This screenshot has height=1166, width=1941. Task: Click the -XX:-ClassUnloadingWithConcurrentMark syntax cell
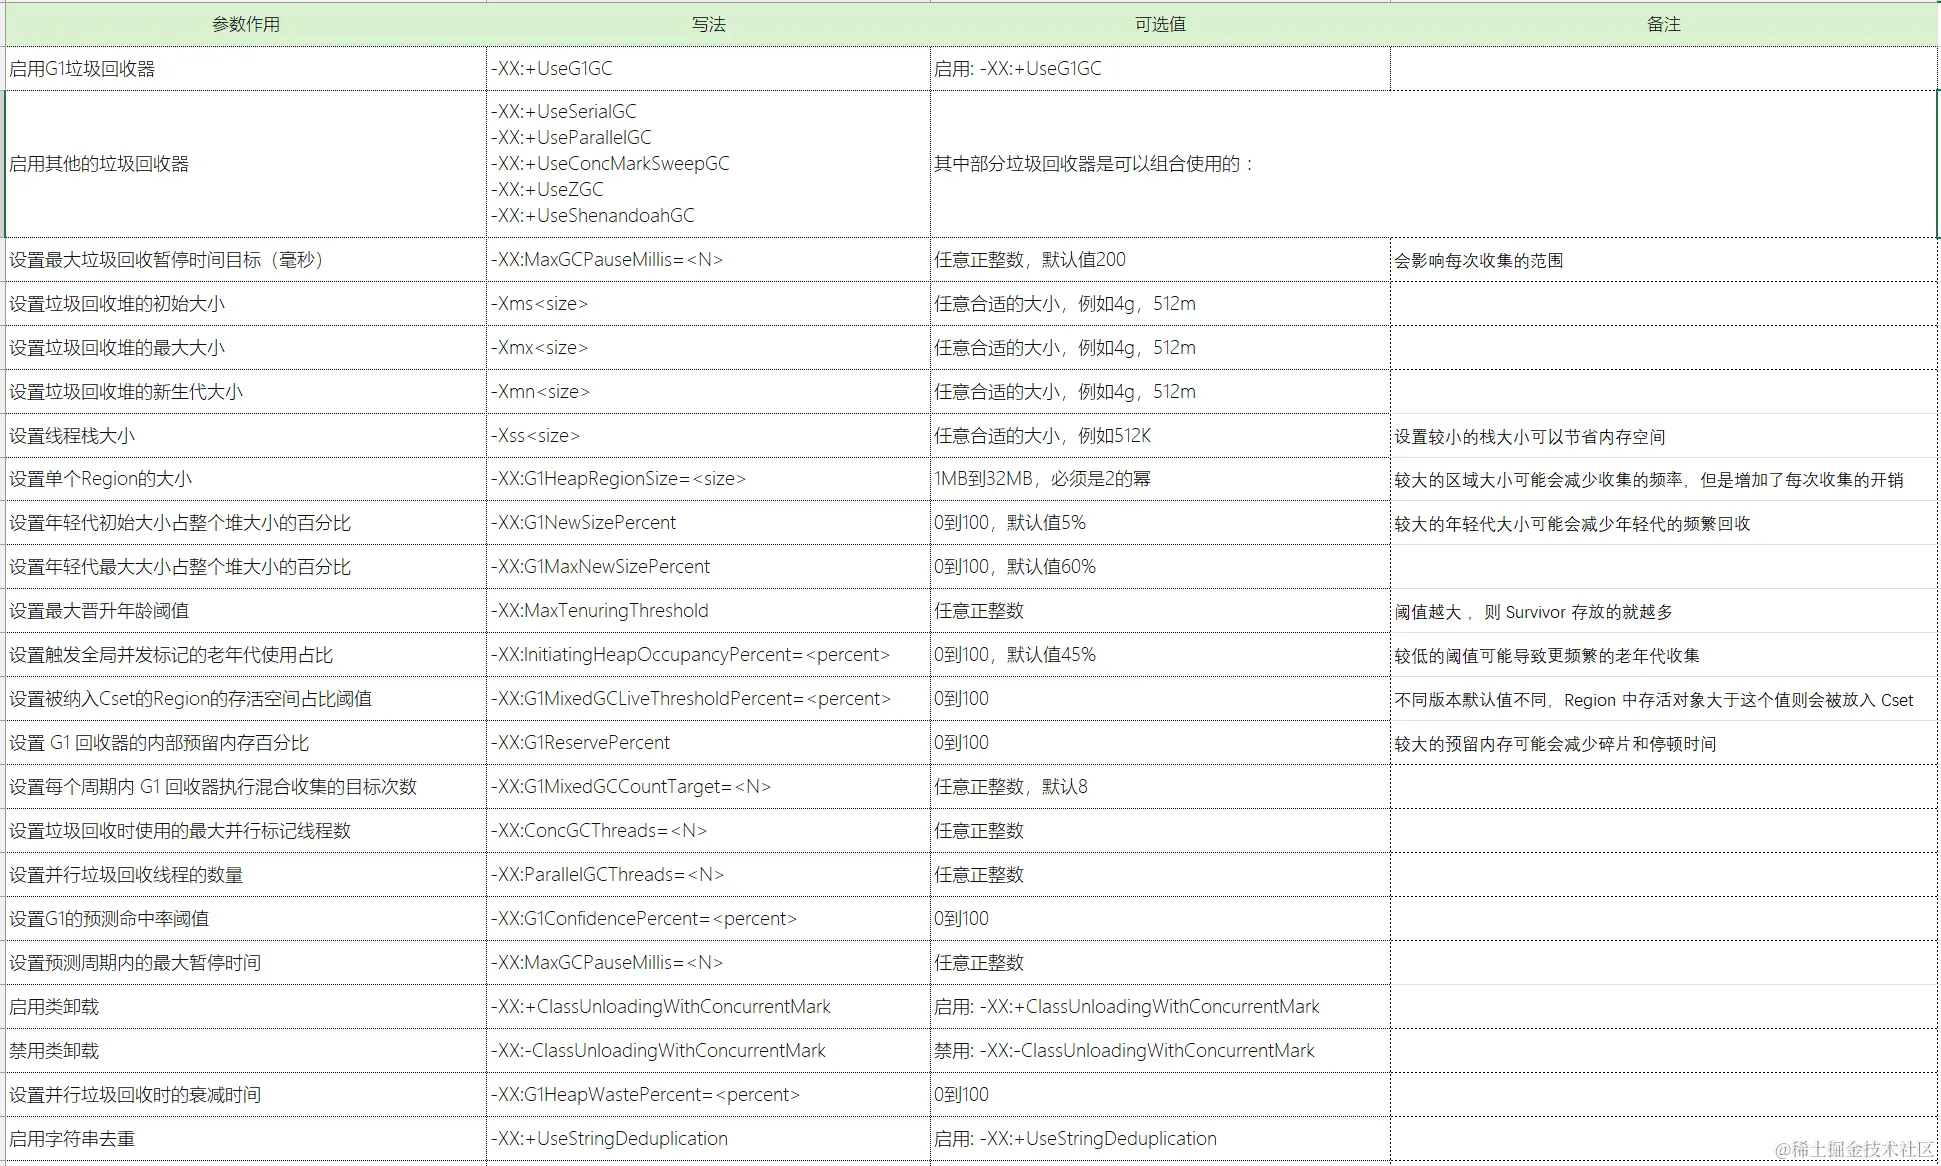659,1051
